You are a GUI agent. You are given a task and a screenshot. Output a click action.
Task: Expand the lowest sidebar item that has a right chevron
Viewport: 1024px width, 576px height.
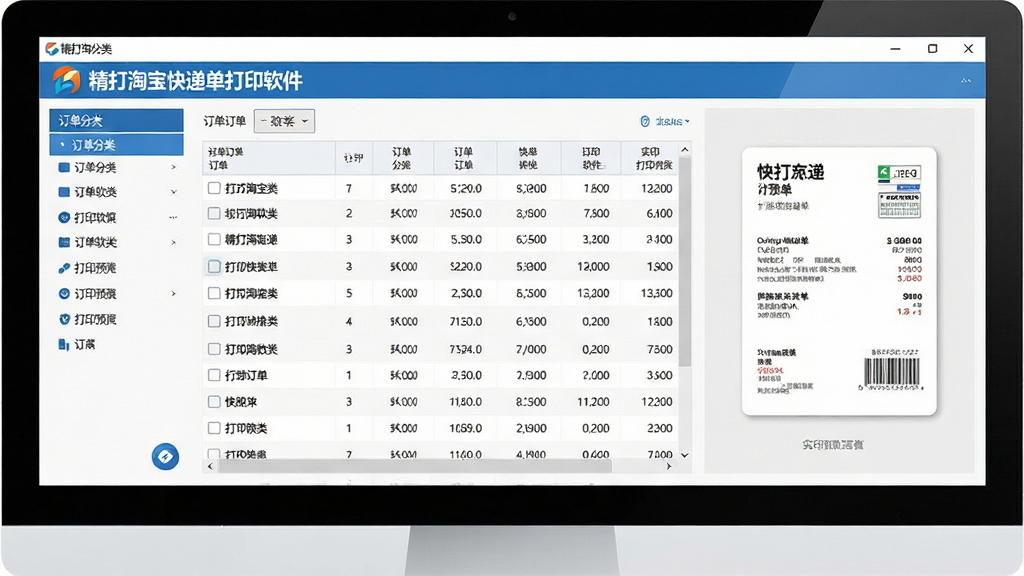173,294
